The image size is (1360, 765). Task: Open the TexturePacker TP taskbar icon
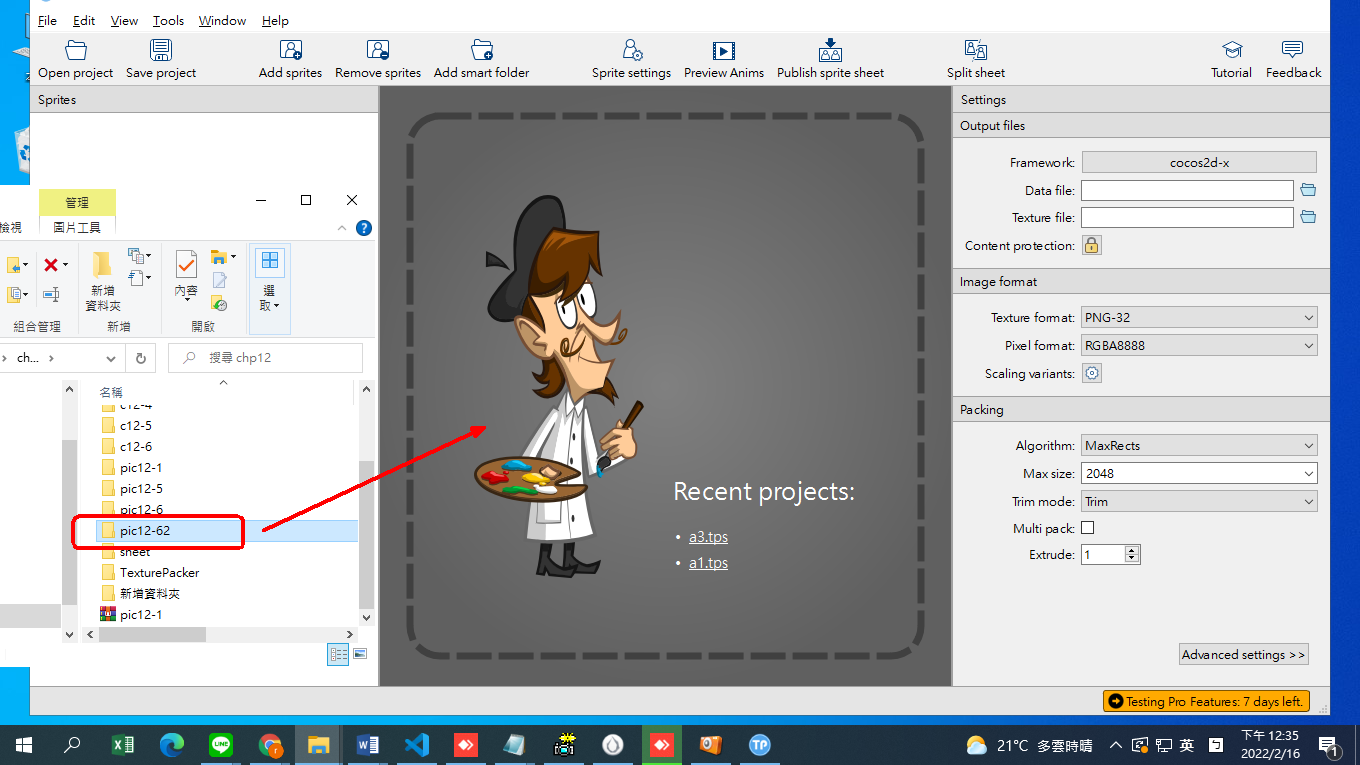tap(760, 745)
